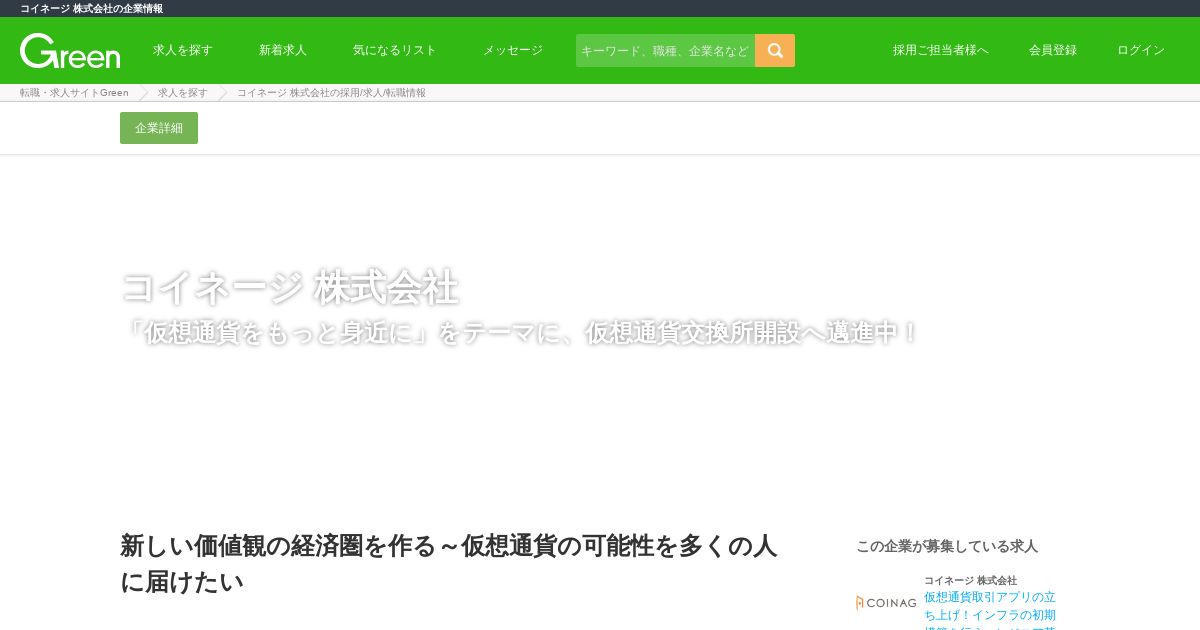Click ログイン link
The width and height of the screenshot is (1200, 630).
[x=1141, y=50]
